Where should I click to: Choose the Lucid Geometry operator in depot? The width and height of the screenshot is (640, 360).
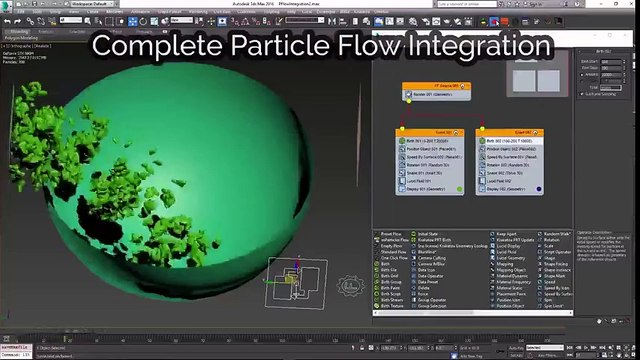click(x=507, y=258)
